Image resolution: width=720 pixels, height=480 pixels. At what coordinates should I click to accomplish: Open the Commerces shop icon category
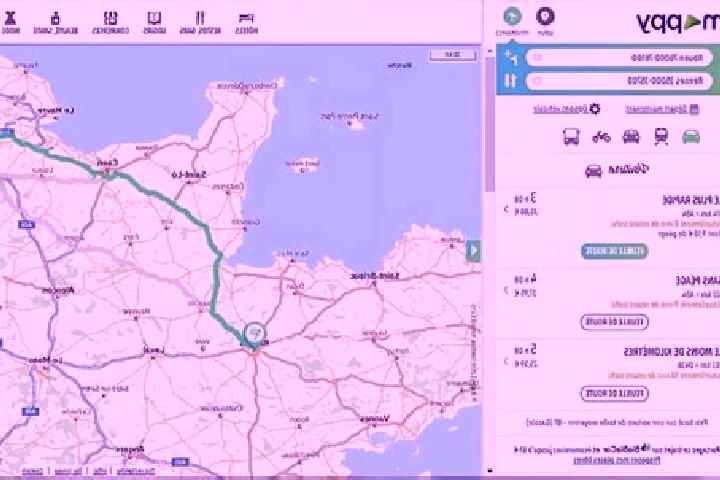click(110, 23)
